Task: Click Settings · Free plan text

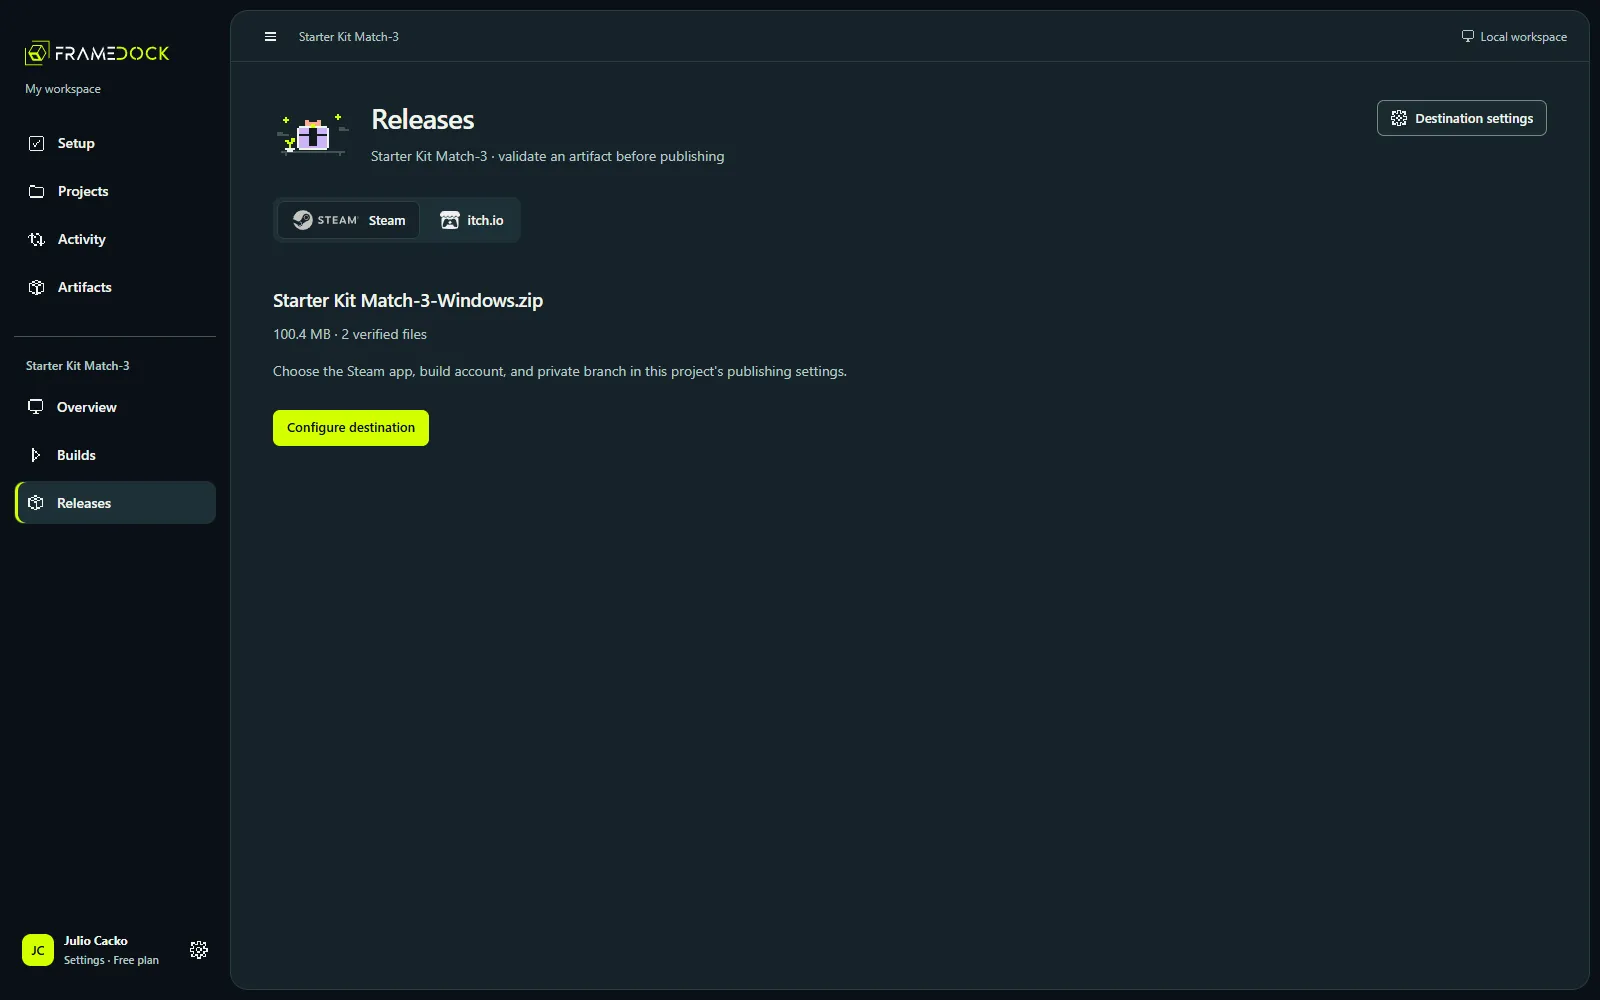Action: click(x=111, y=960)
